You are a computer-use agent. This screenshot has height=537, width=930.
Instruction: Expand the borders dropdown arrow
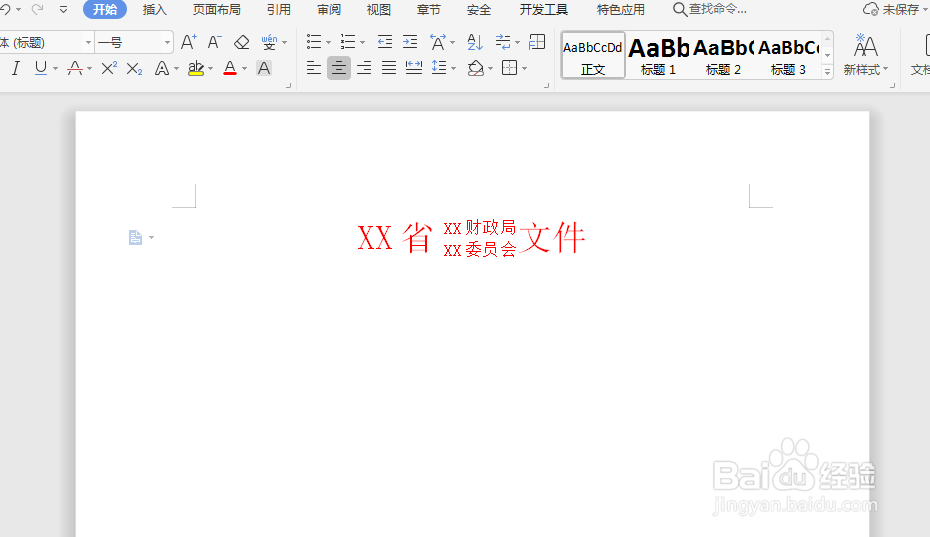(524, 68)
